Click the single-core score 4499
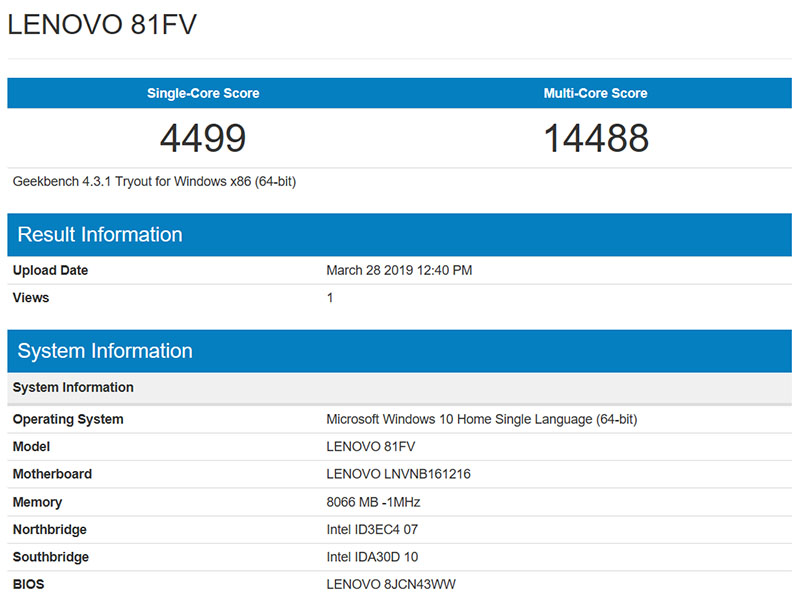 pos(202,138)
